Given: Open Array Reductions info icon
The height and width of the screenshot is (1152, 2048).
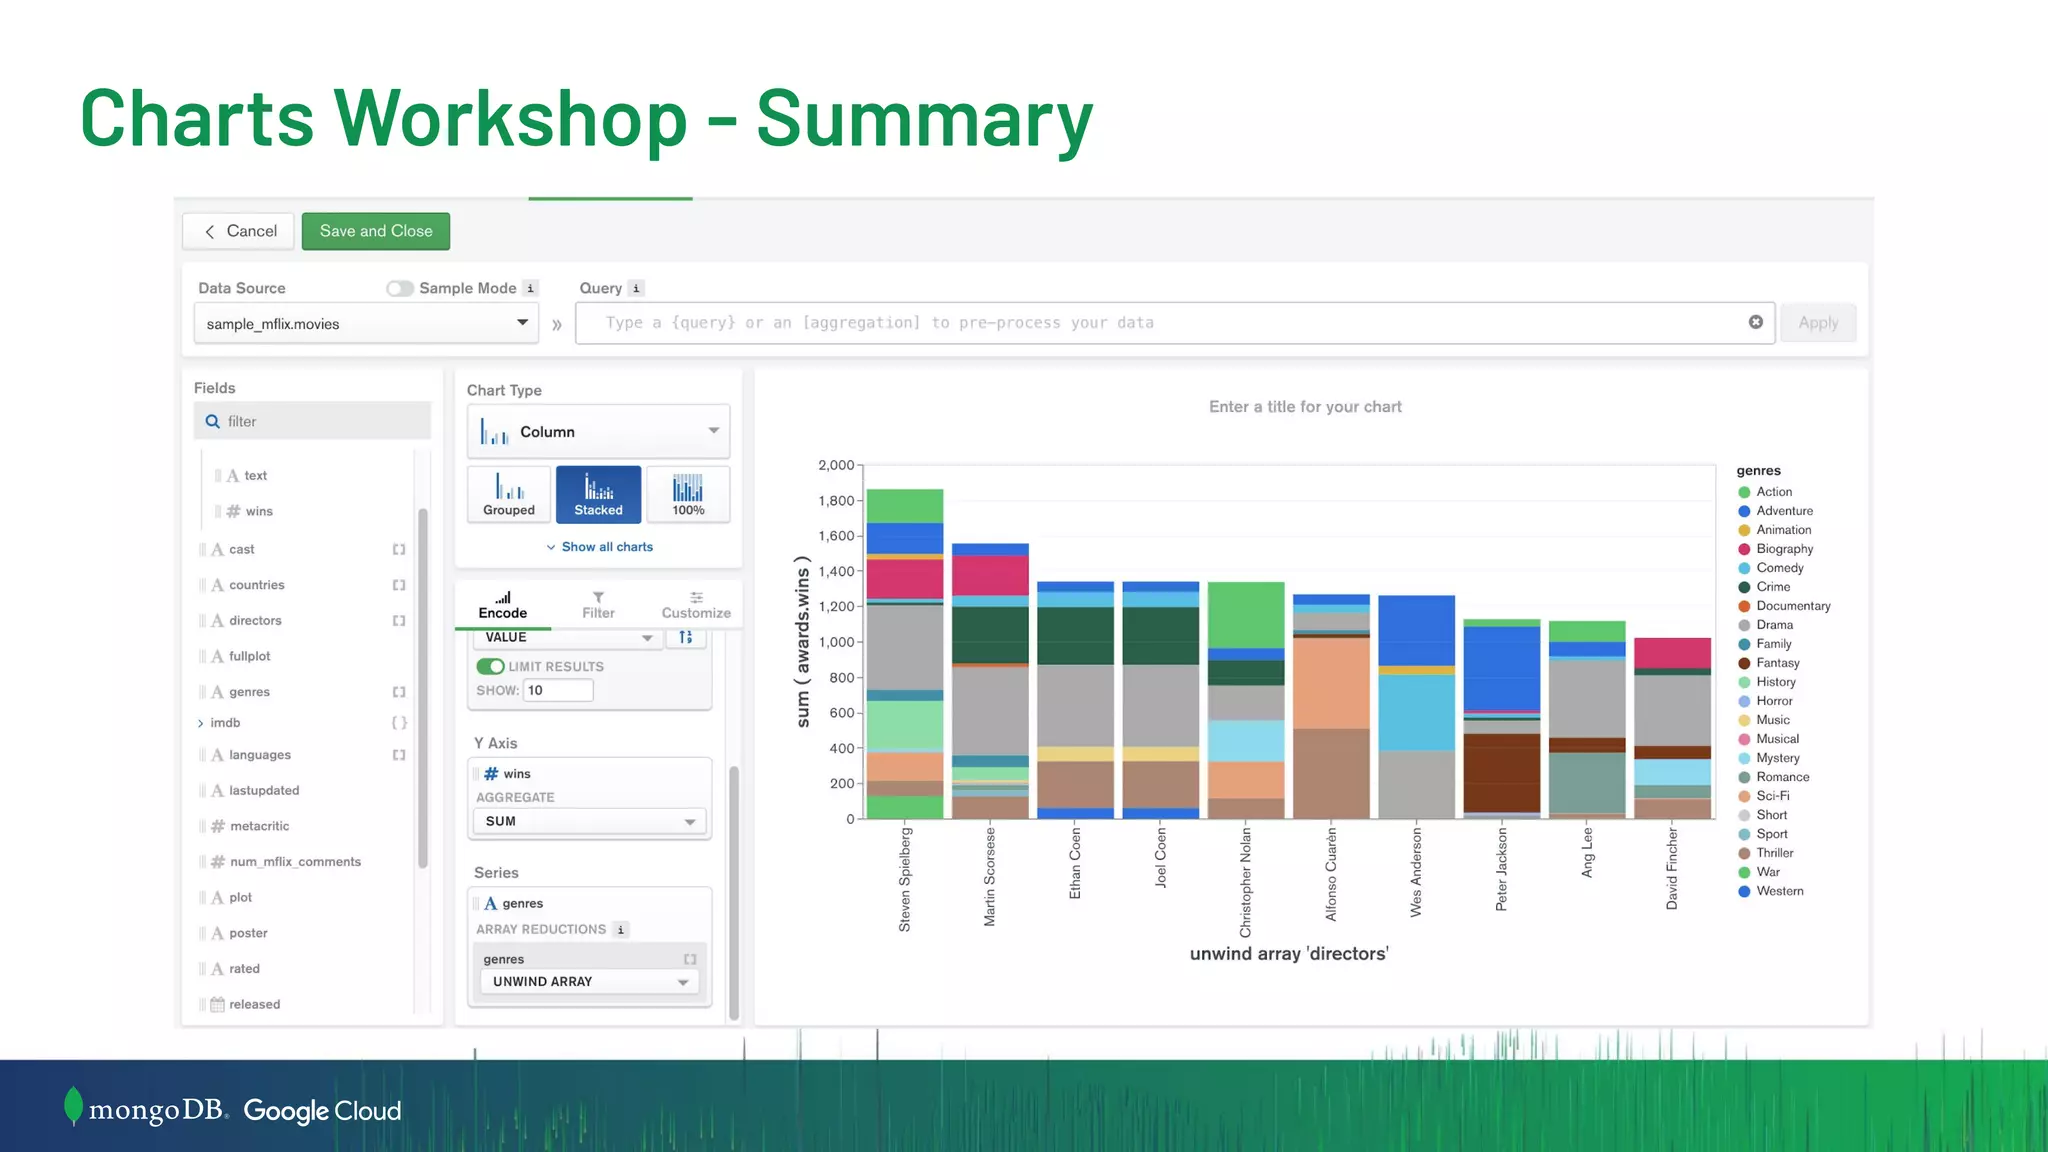Looking at the screenshot, I should pyautogui.click(x=621, y=930).
